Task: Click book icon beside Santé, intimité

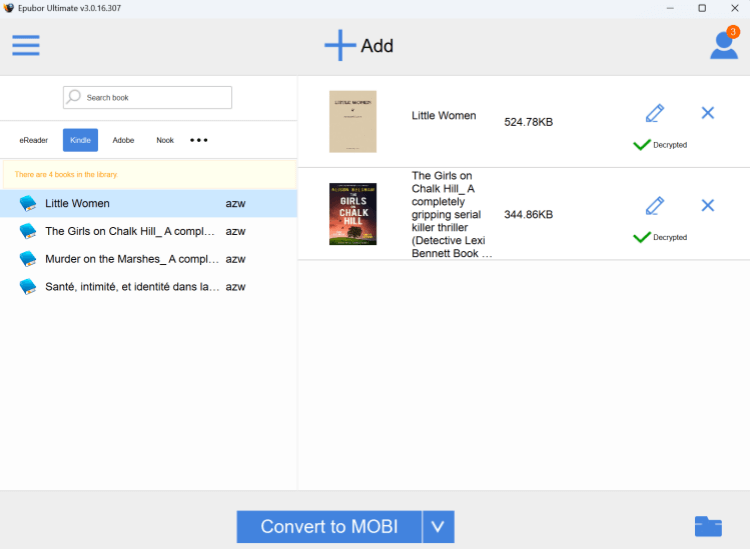Action: (28, 286)
